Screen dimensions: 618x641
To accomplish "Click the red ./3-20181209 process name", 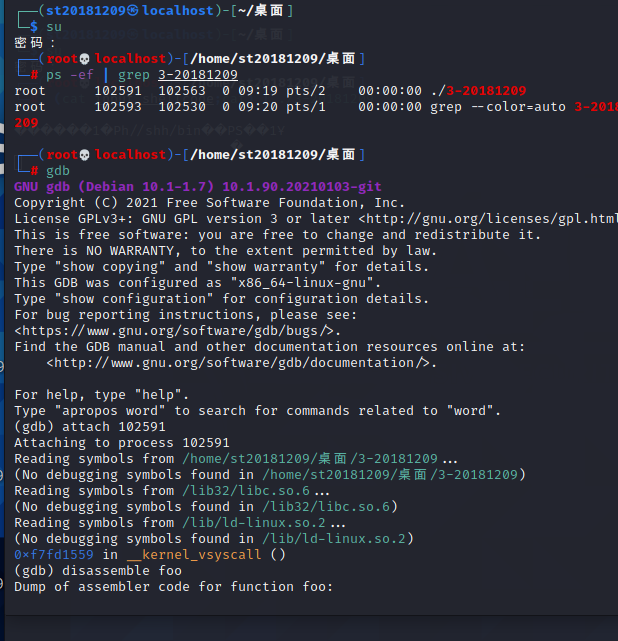I will coord(479,91).
